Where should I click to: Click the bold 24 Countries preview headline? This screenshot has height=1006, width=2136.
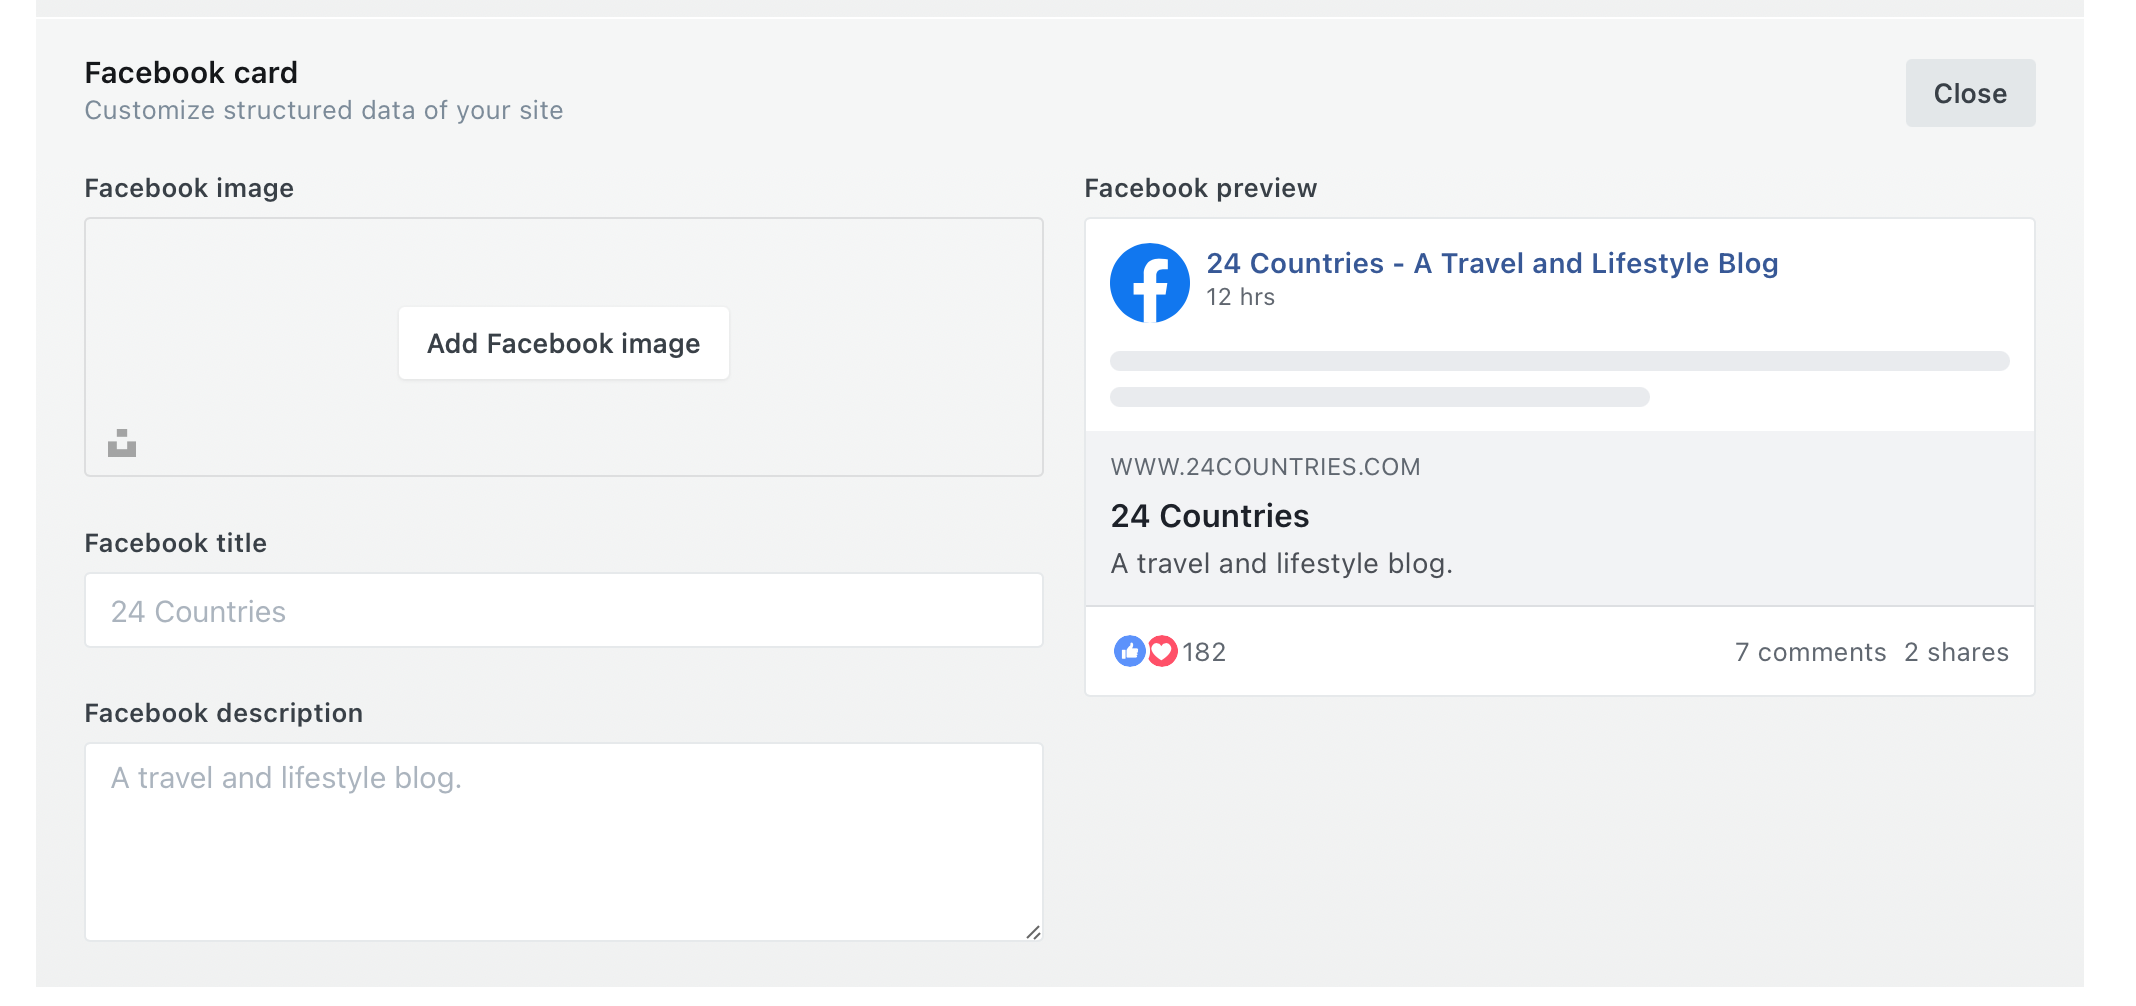point(1210,516)
